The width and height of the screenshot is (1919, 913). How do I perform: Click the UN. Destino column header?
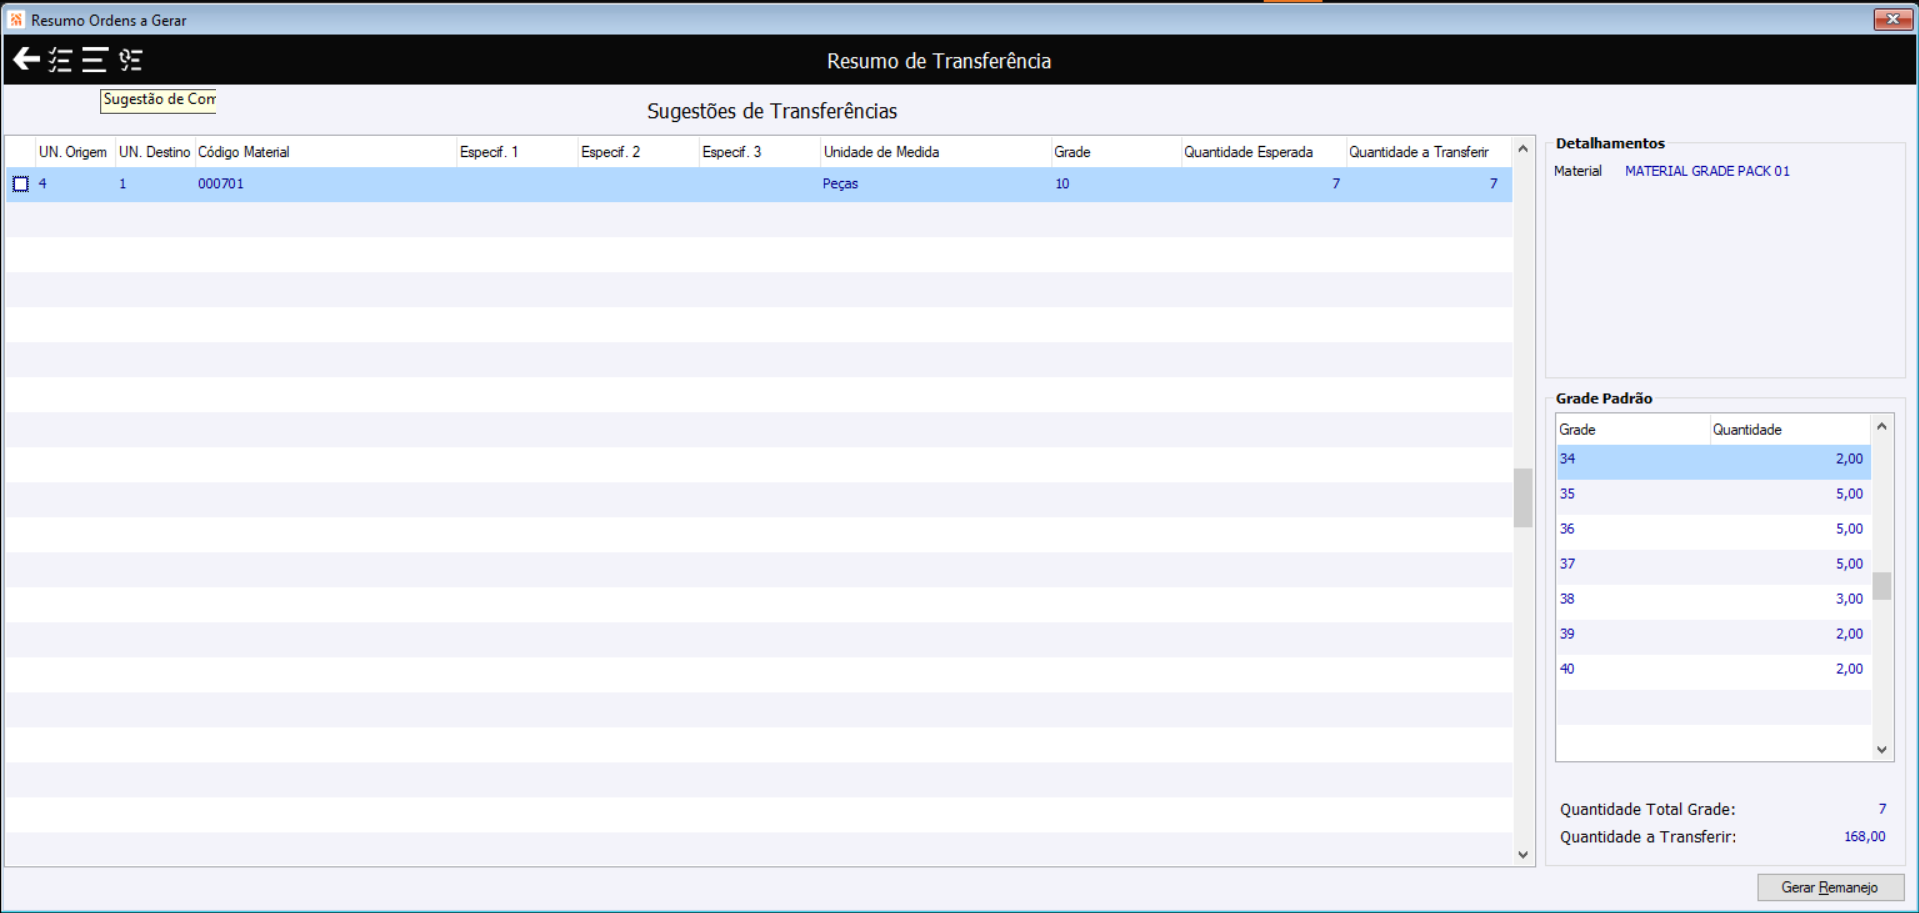coord(155,152)
